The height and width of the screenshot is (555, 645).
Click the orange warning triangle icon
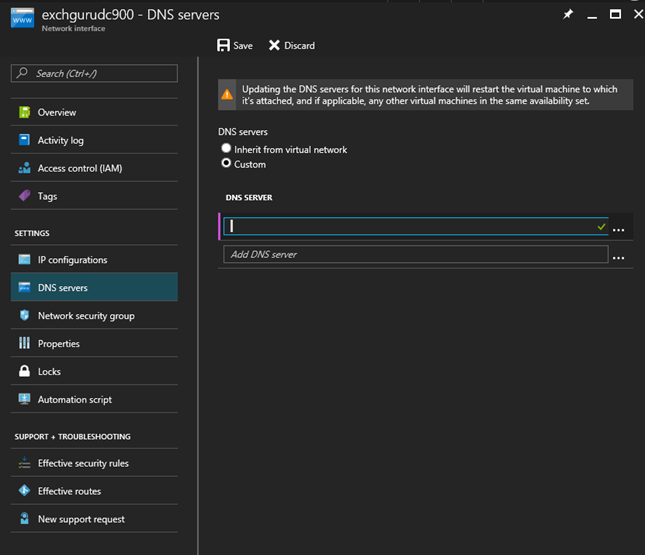coord(227,95)
